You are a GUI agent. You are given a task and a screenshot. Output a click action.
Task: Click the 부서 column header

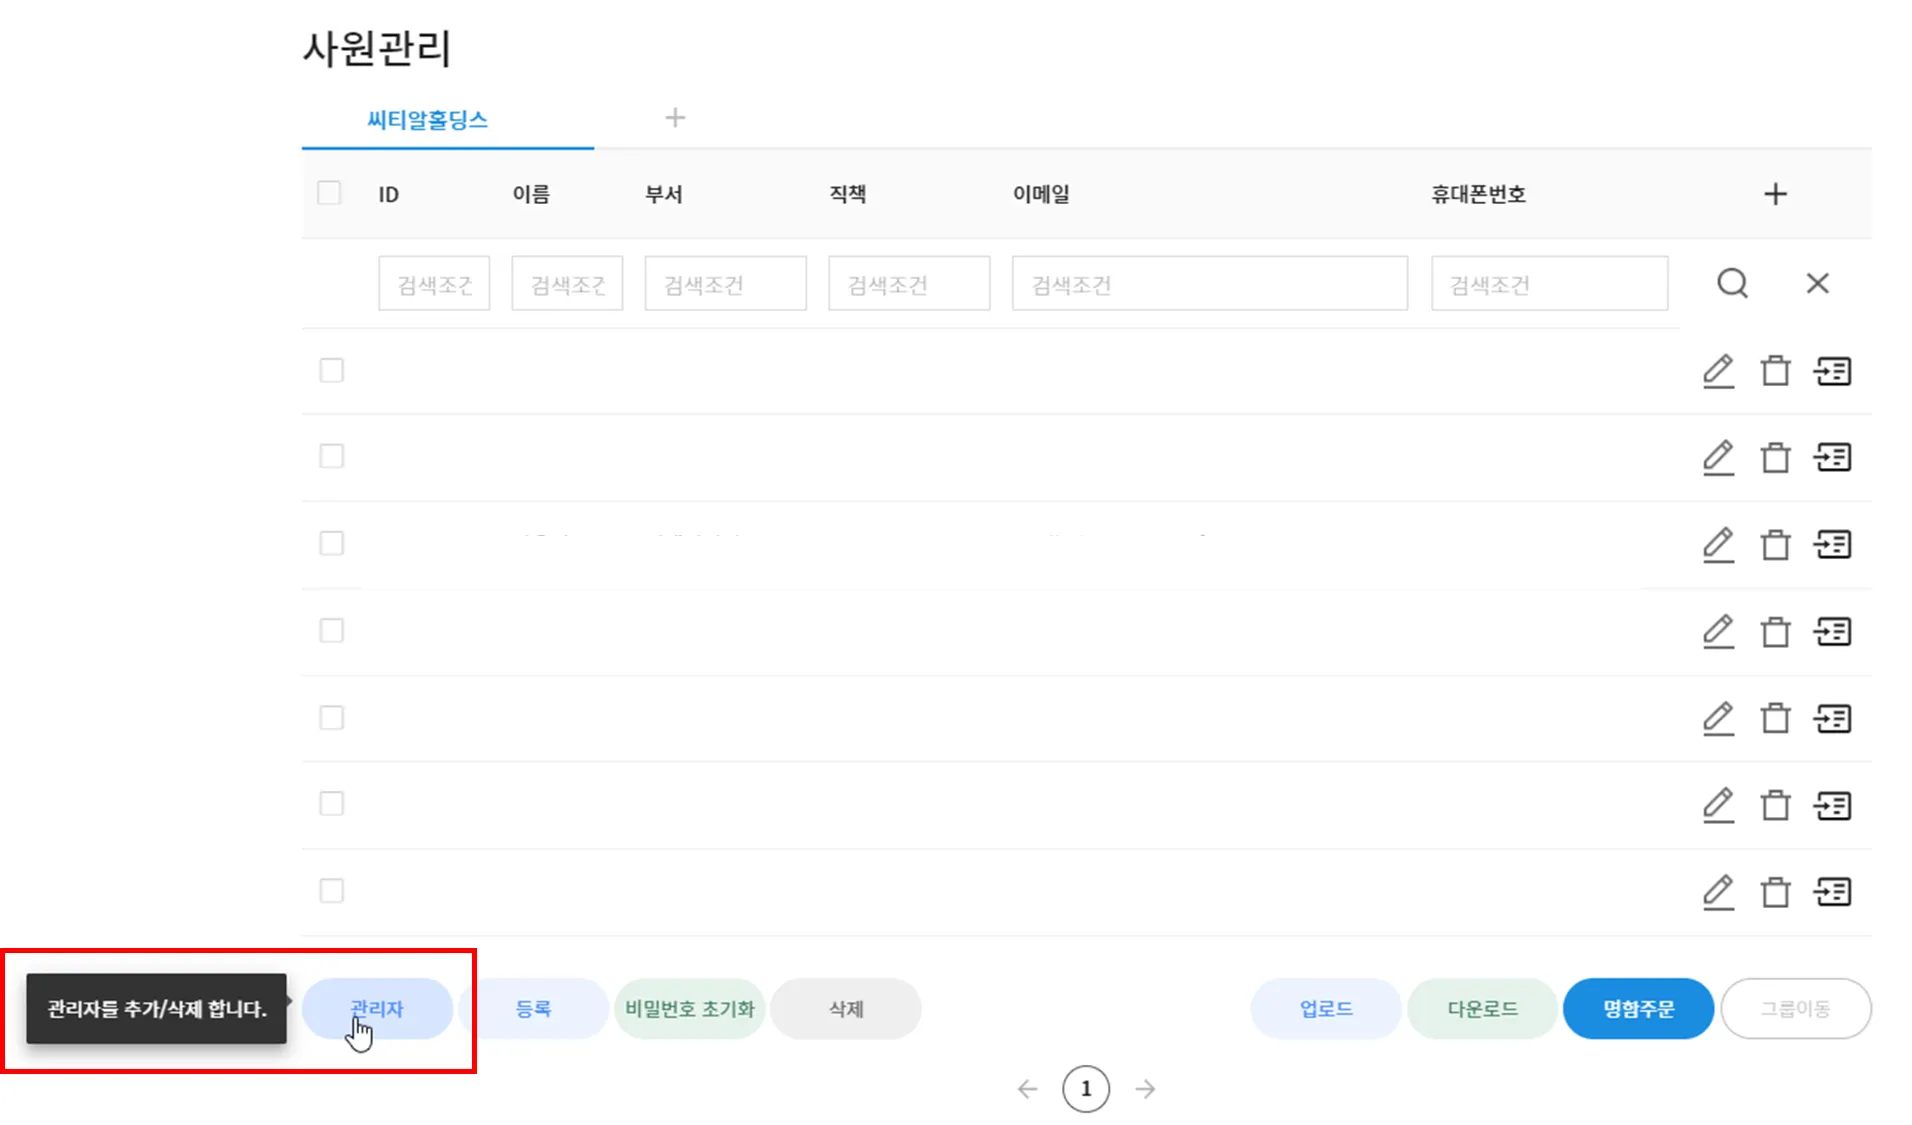[663, 194]
